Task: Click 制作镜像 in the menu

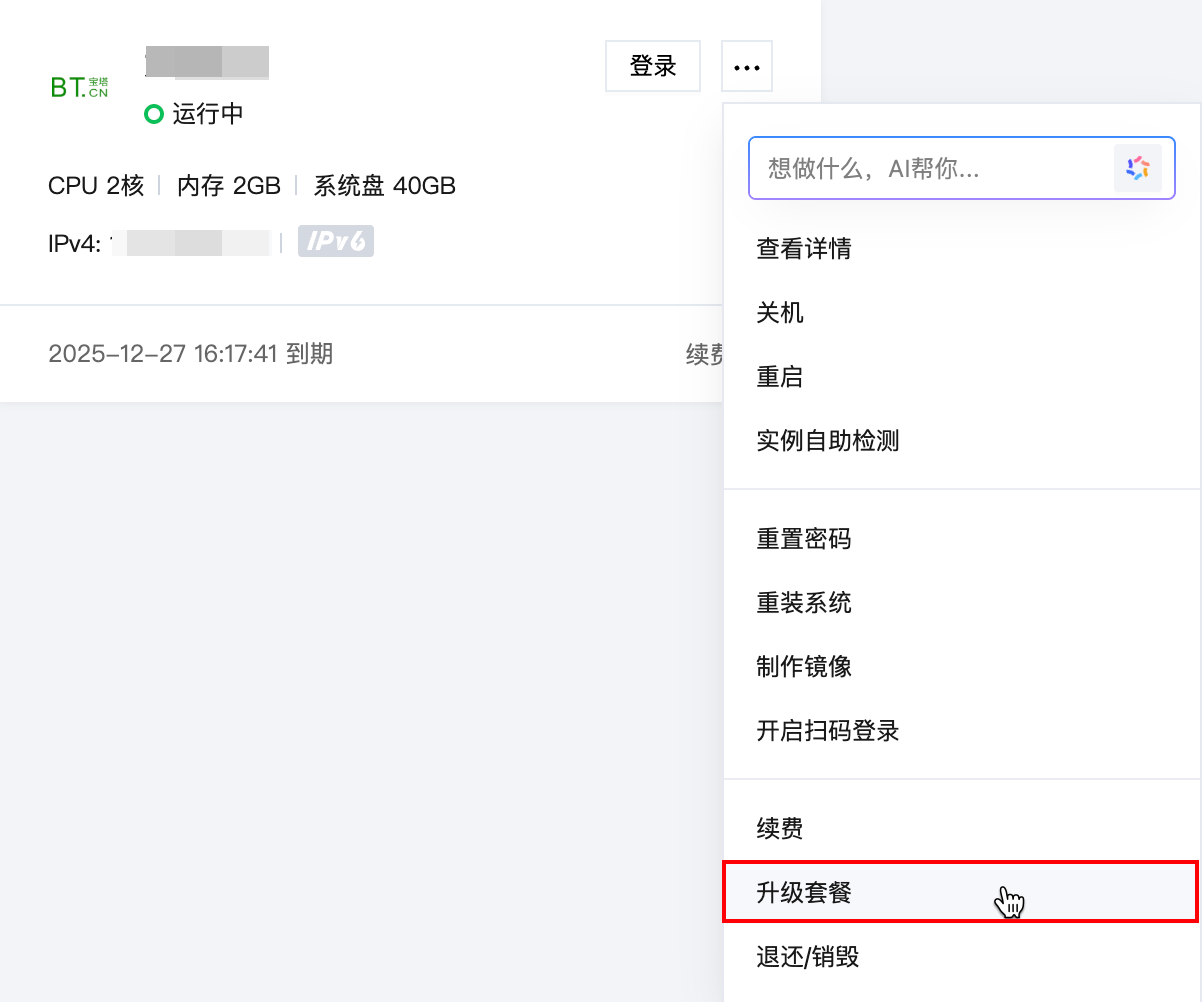Action: tap(804, 667)
